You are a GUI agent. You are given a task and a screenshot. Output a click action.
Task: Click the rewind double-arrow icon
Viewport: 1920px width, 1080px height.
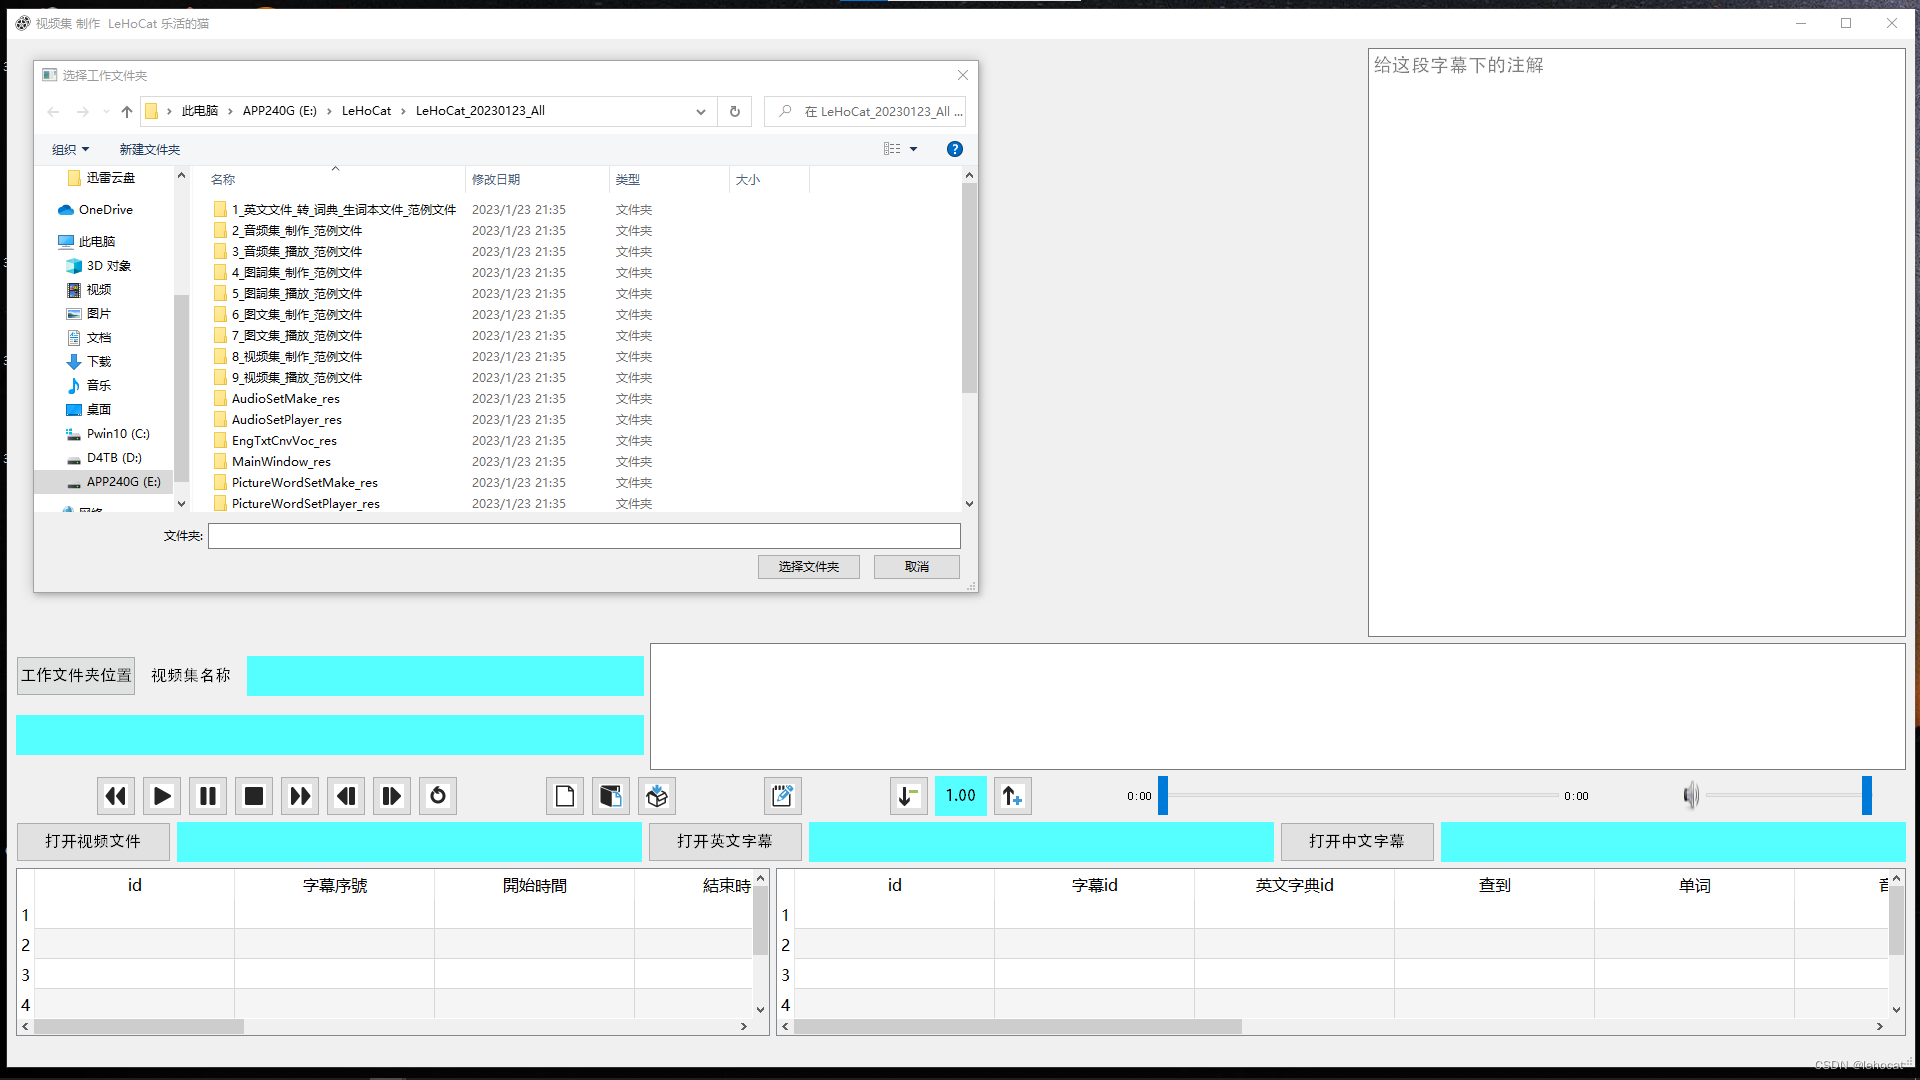116,796
